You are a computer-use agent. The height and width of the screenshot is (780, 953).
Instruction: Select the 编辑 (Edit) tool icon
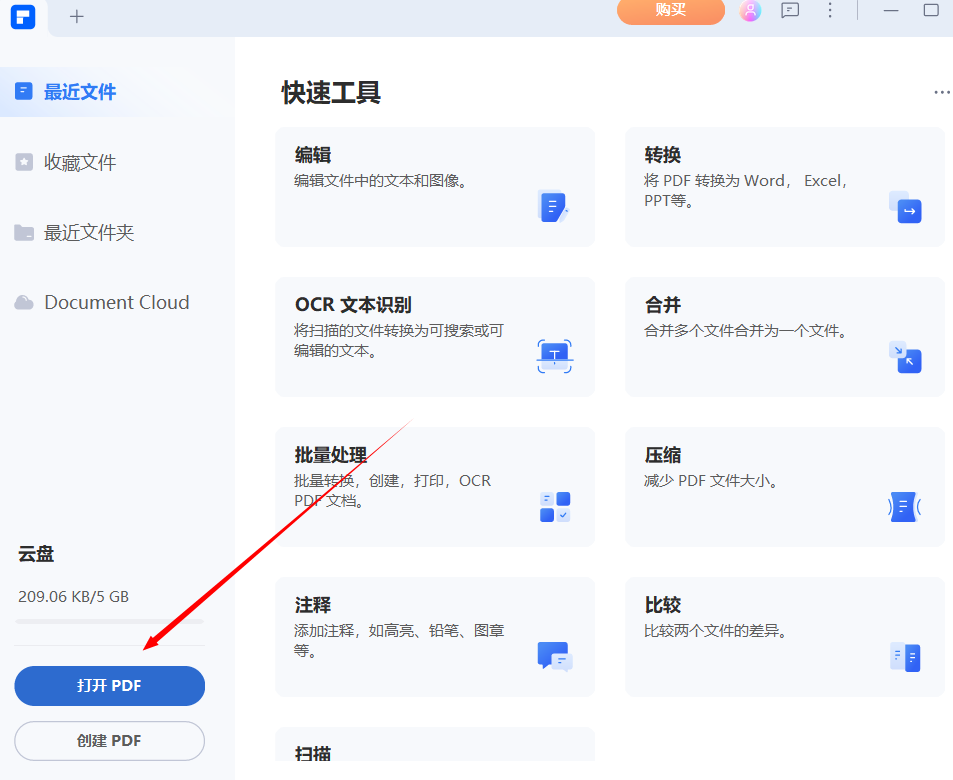[x=553, y=206]
